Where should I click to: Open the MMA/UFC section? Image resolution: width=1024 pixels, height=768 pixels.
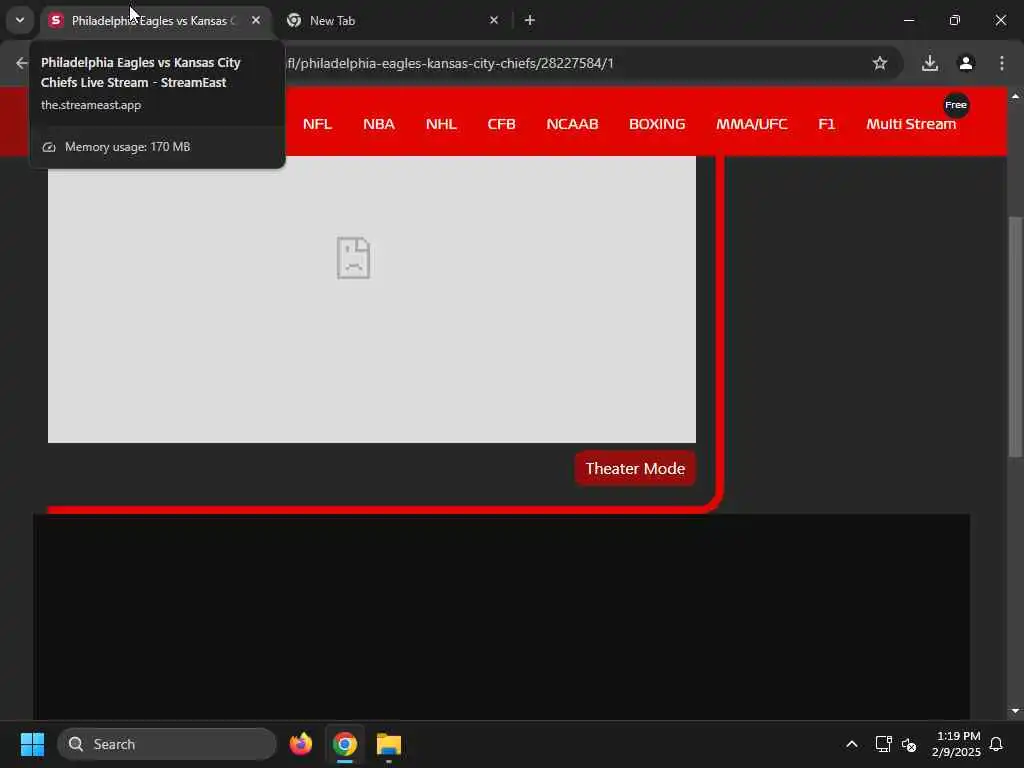(752, 124)
